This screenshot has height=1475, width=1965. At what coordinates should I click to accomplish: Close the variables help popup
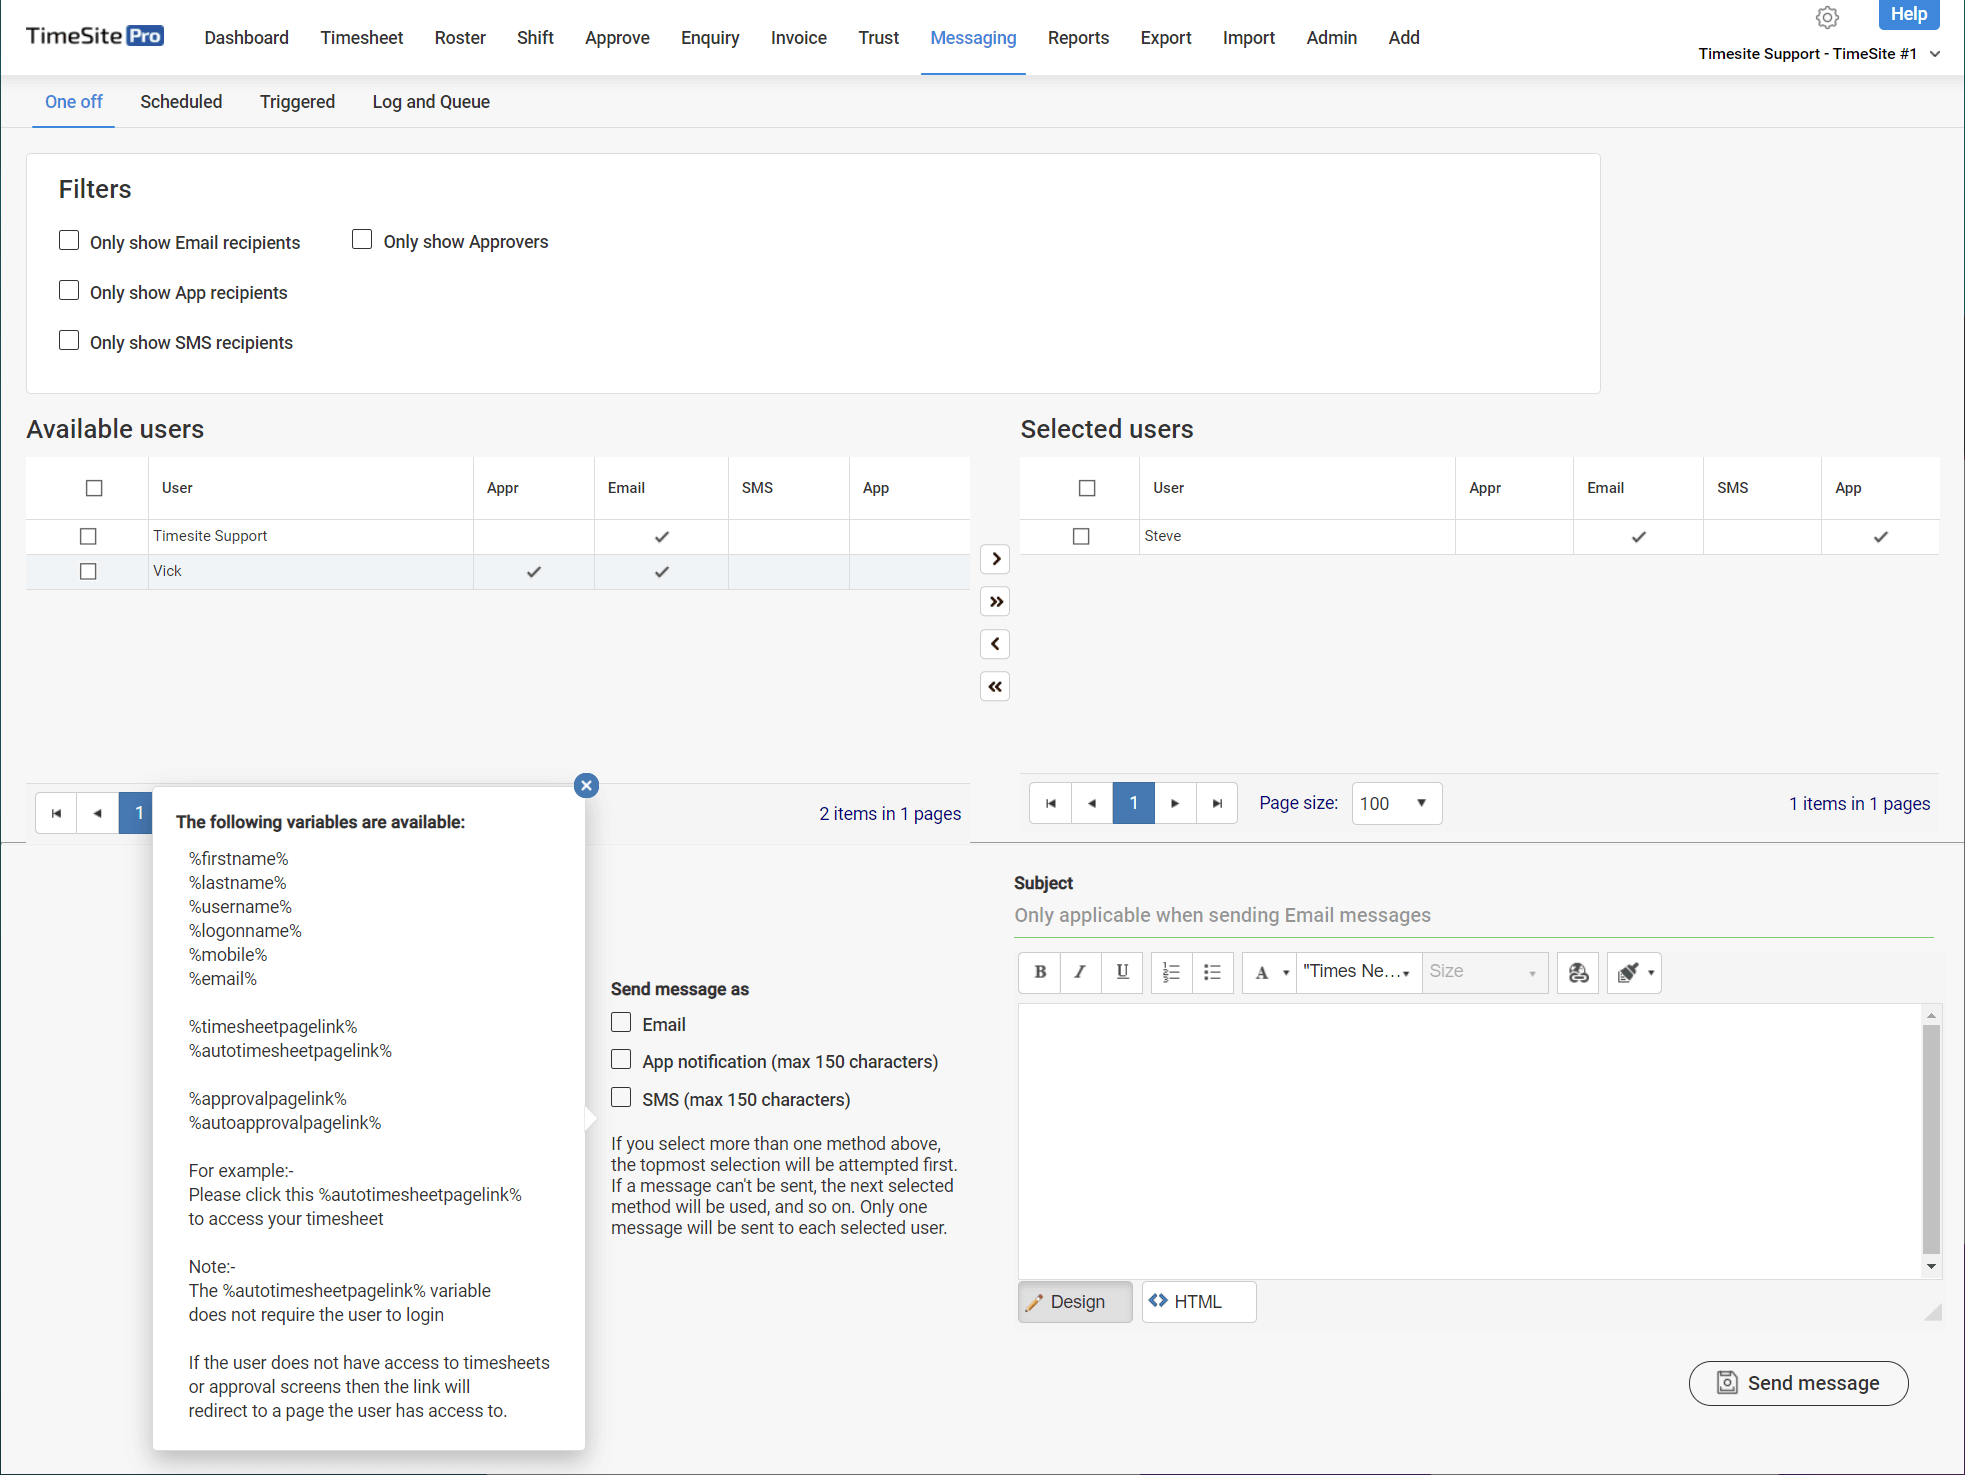click(x=587, y=786)
